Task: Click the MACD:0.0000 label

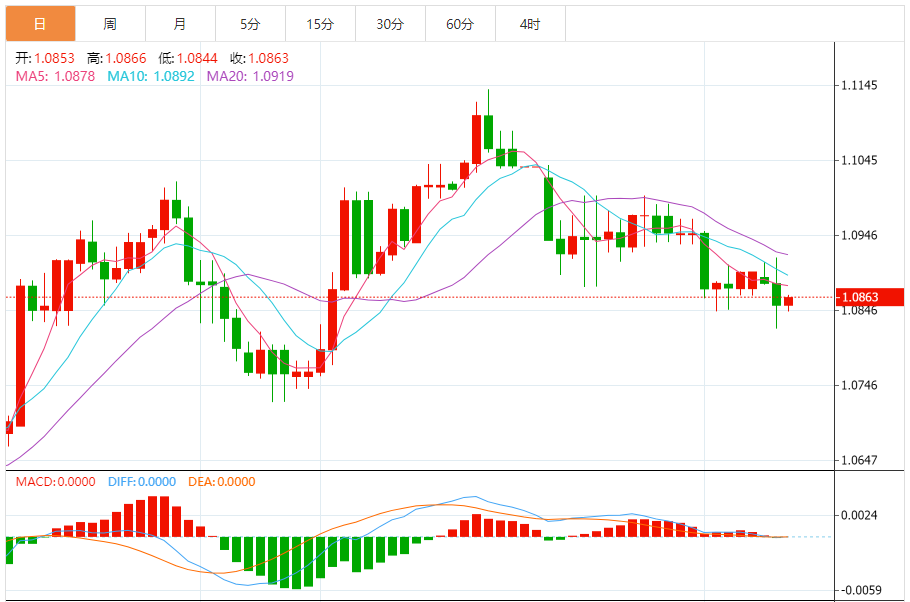Action: coord(55,482)
